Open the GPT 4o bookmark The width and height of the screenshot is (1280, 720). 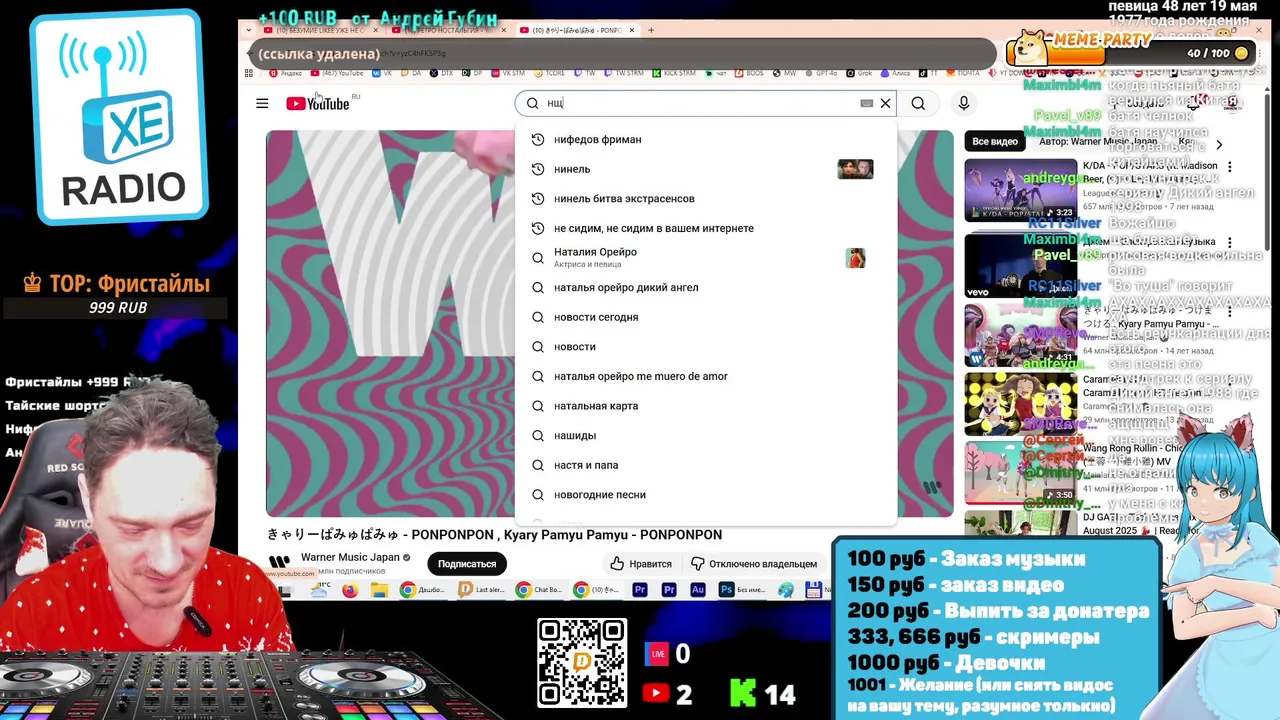point(823,73)
